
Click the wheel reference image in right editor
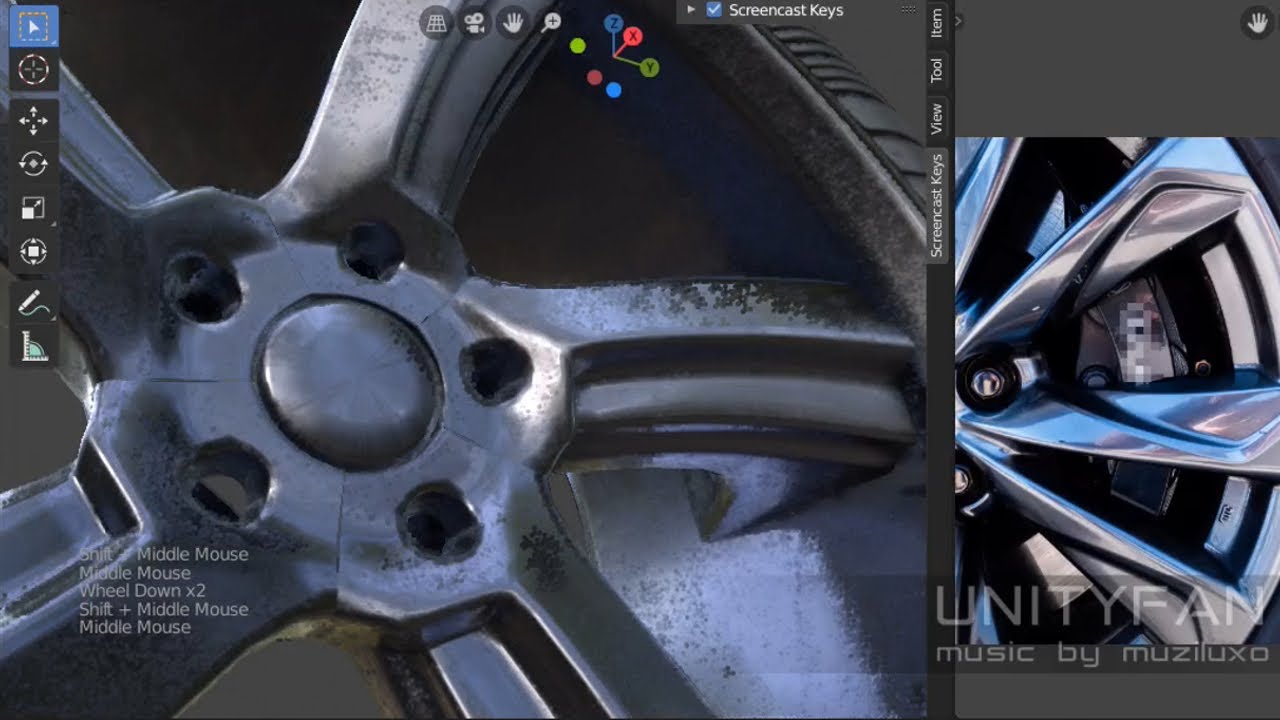[1117, 390]
